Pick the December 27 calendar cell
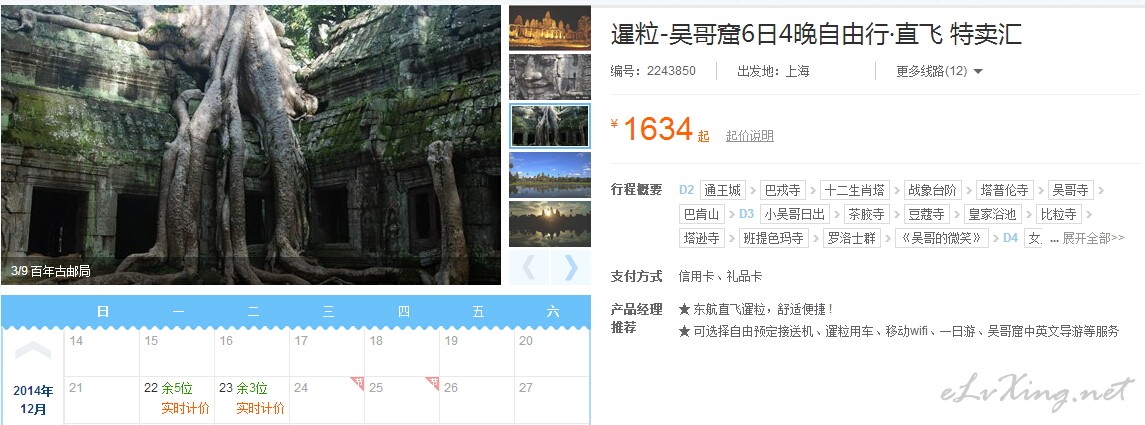The width and height of the screenshot is (1145, 425). (552, 399)
